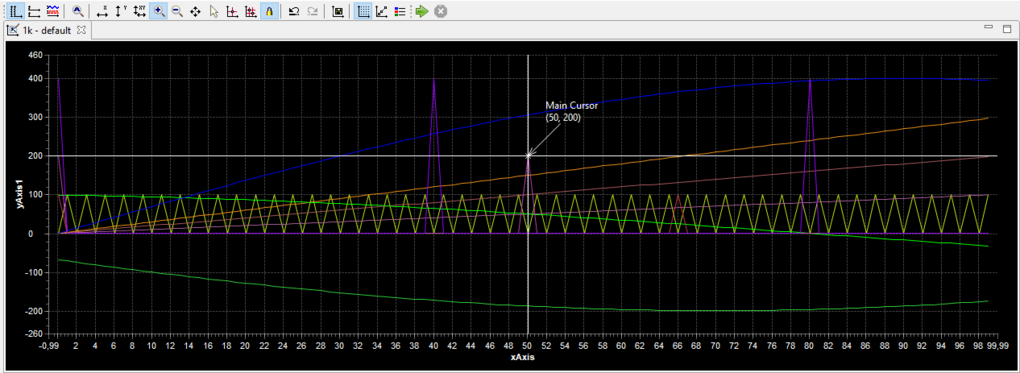1020x373 pixels.
Task: Choose the arrow pointer selection tool
Action: pos(213,11)
